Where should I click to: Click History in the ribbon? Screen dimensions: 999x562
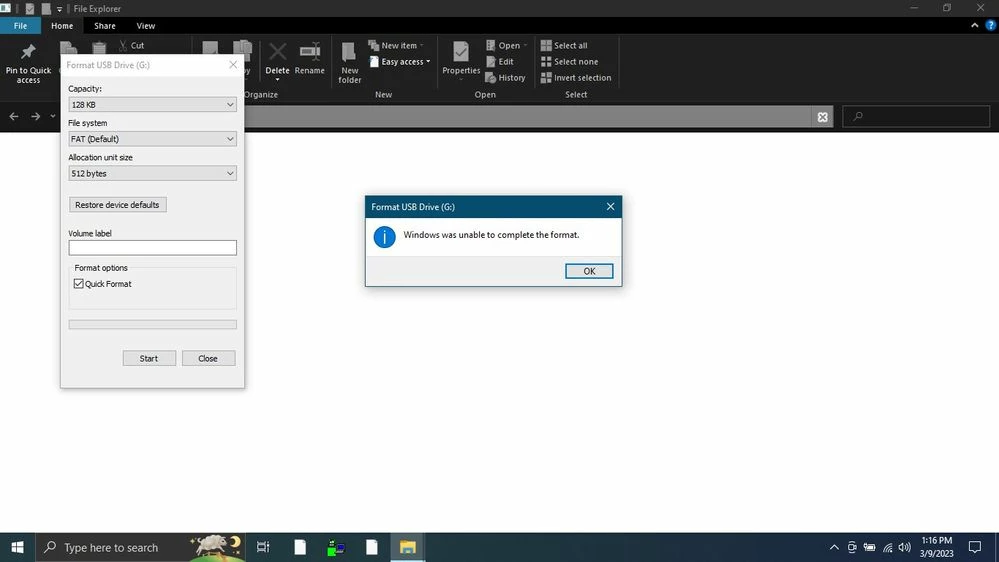[x=505, y=78]
